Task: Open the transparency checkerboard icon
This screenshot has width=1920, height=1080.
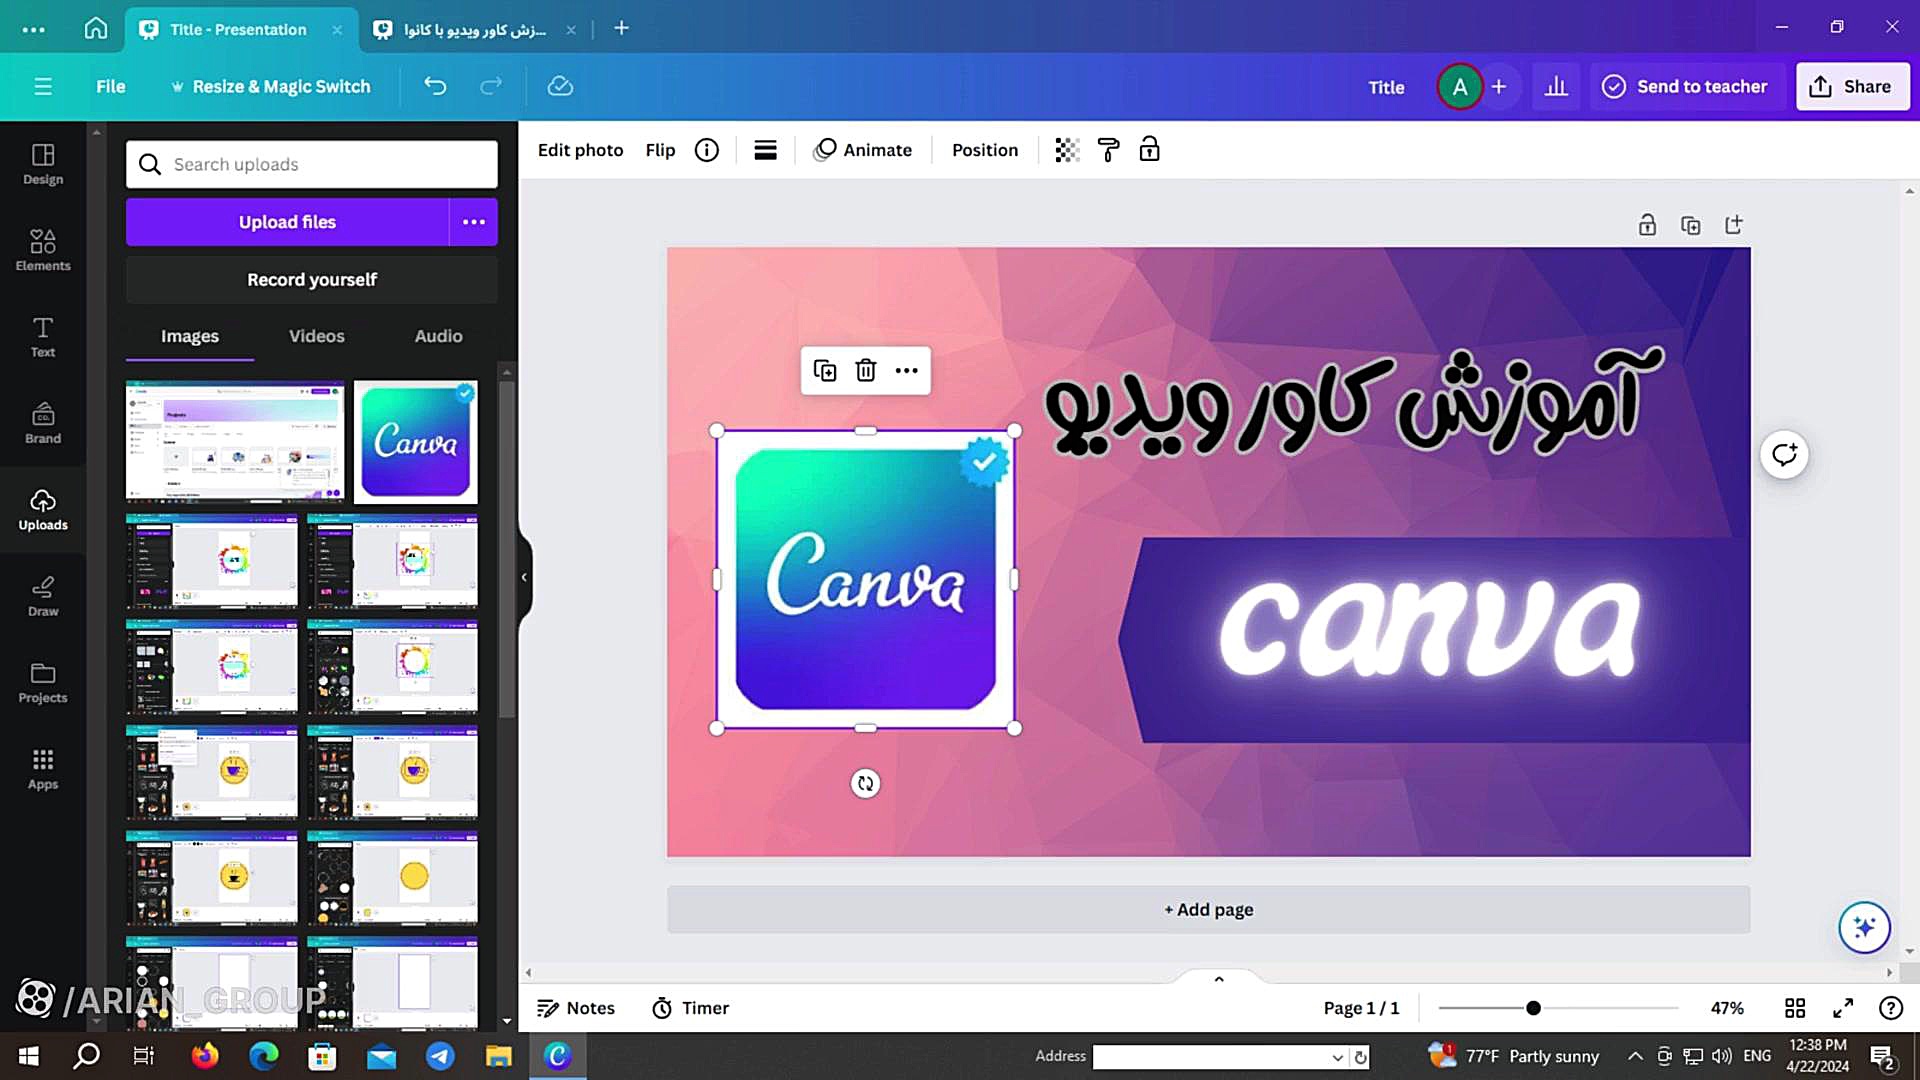Action: pos(1067,150)
